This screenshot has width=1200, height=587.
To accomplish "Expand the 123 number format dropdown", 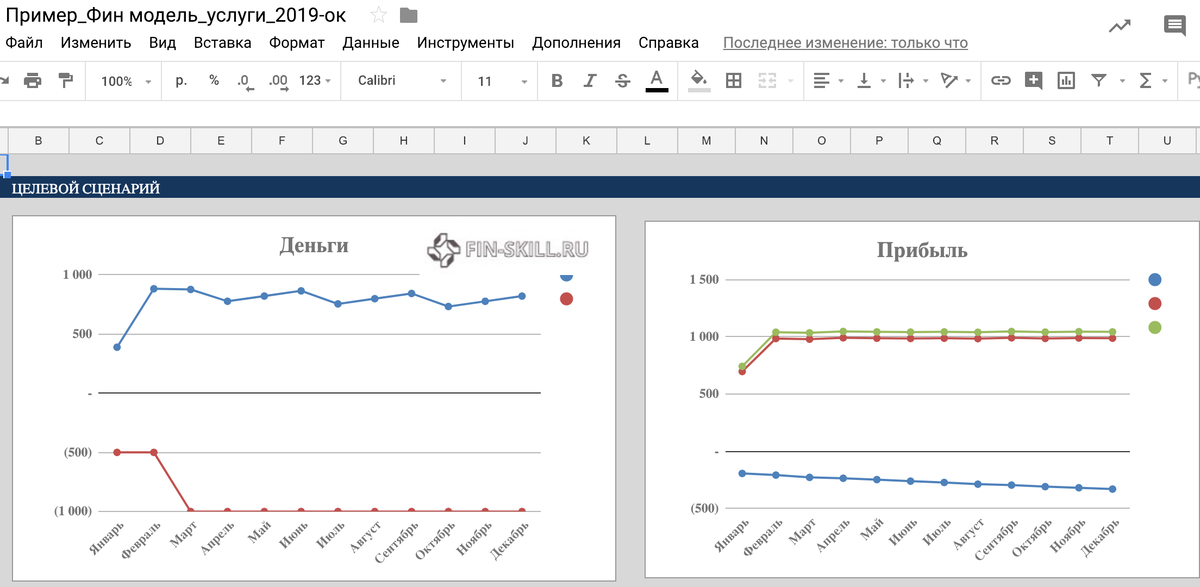I will click(x=330, y=82).
